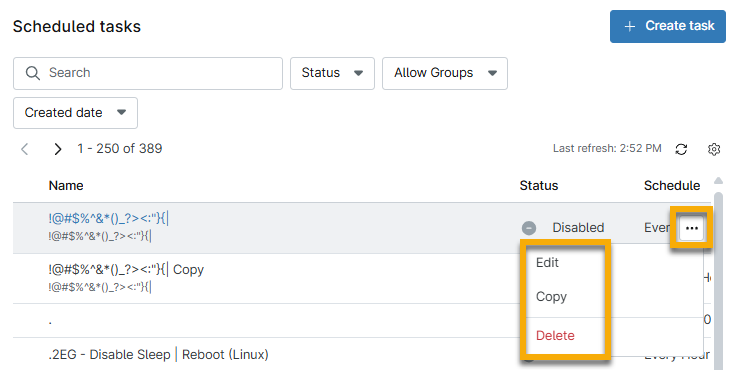Go to previous page with left chevron
The image size is (734, 370).
point(25,149)
